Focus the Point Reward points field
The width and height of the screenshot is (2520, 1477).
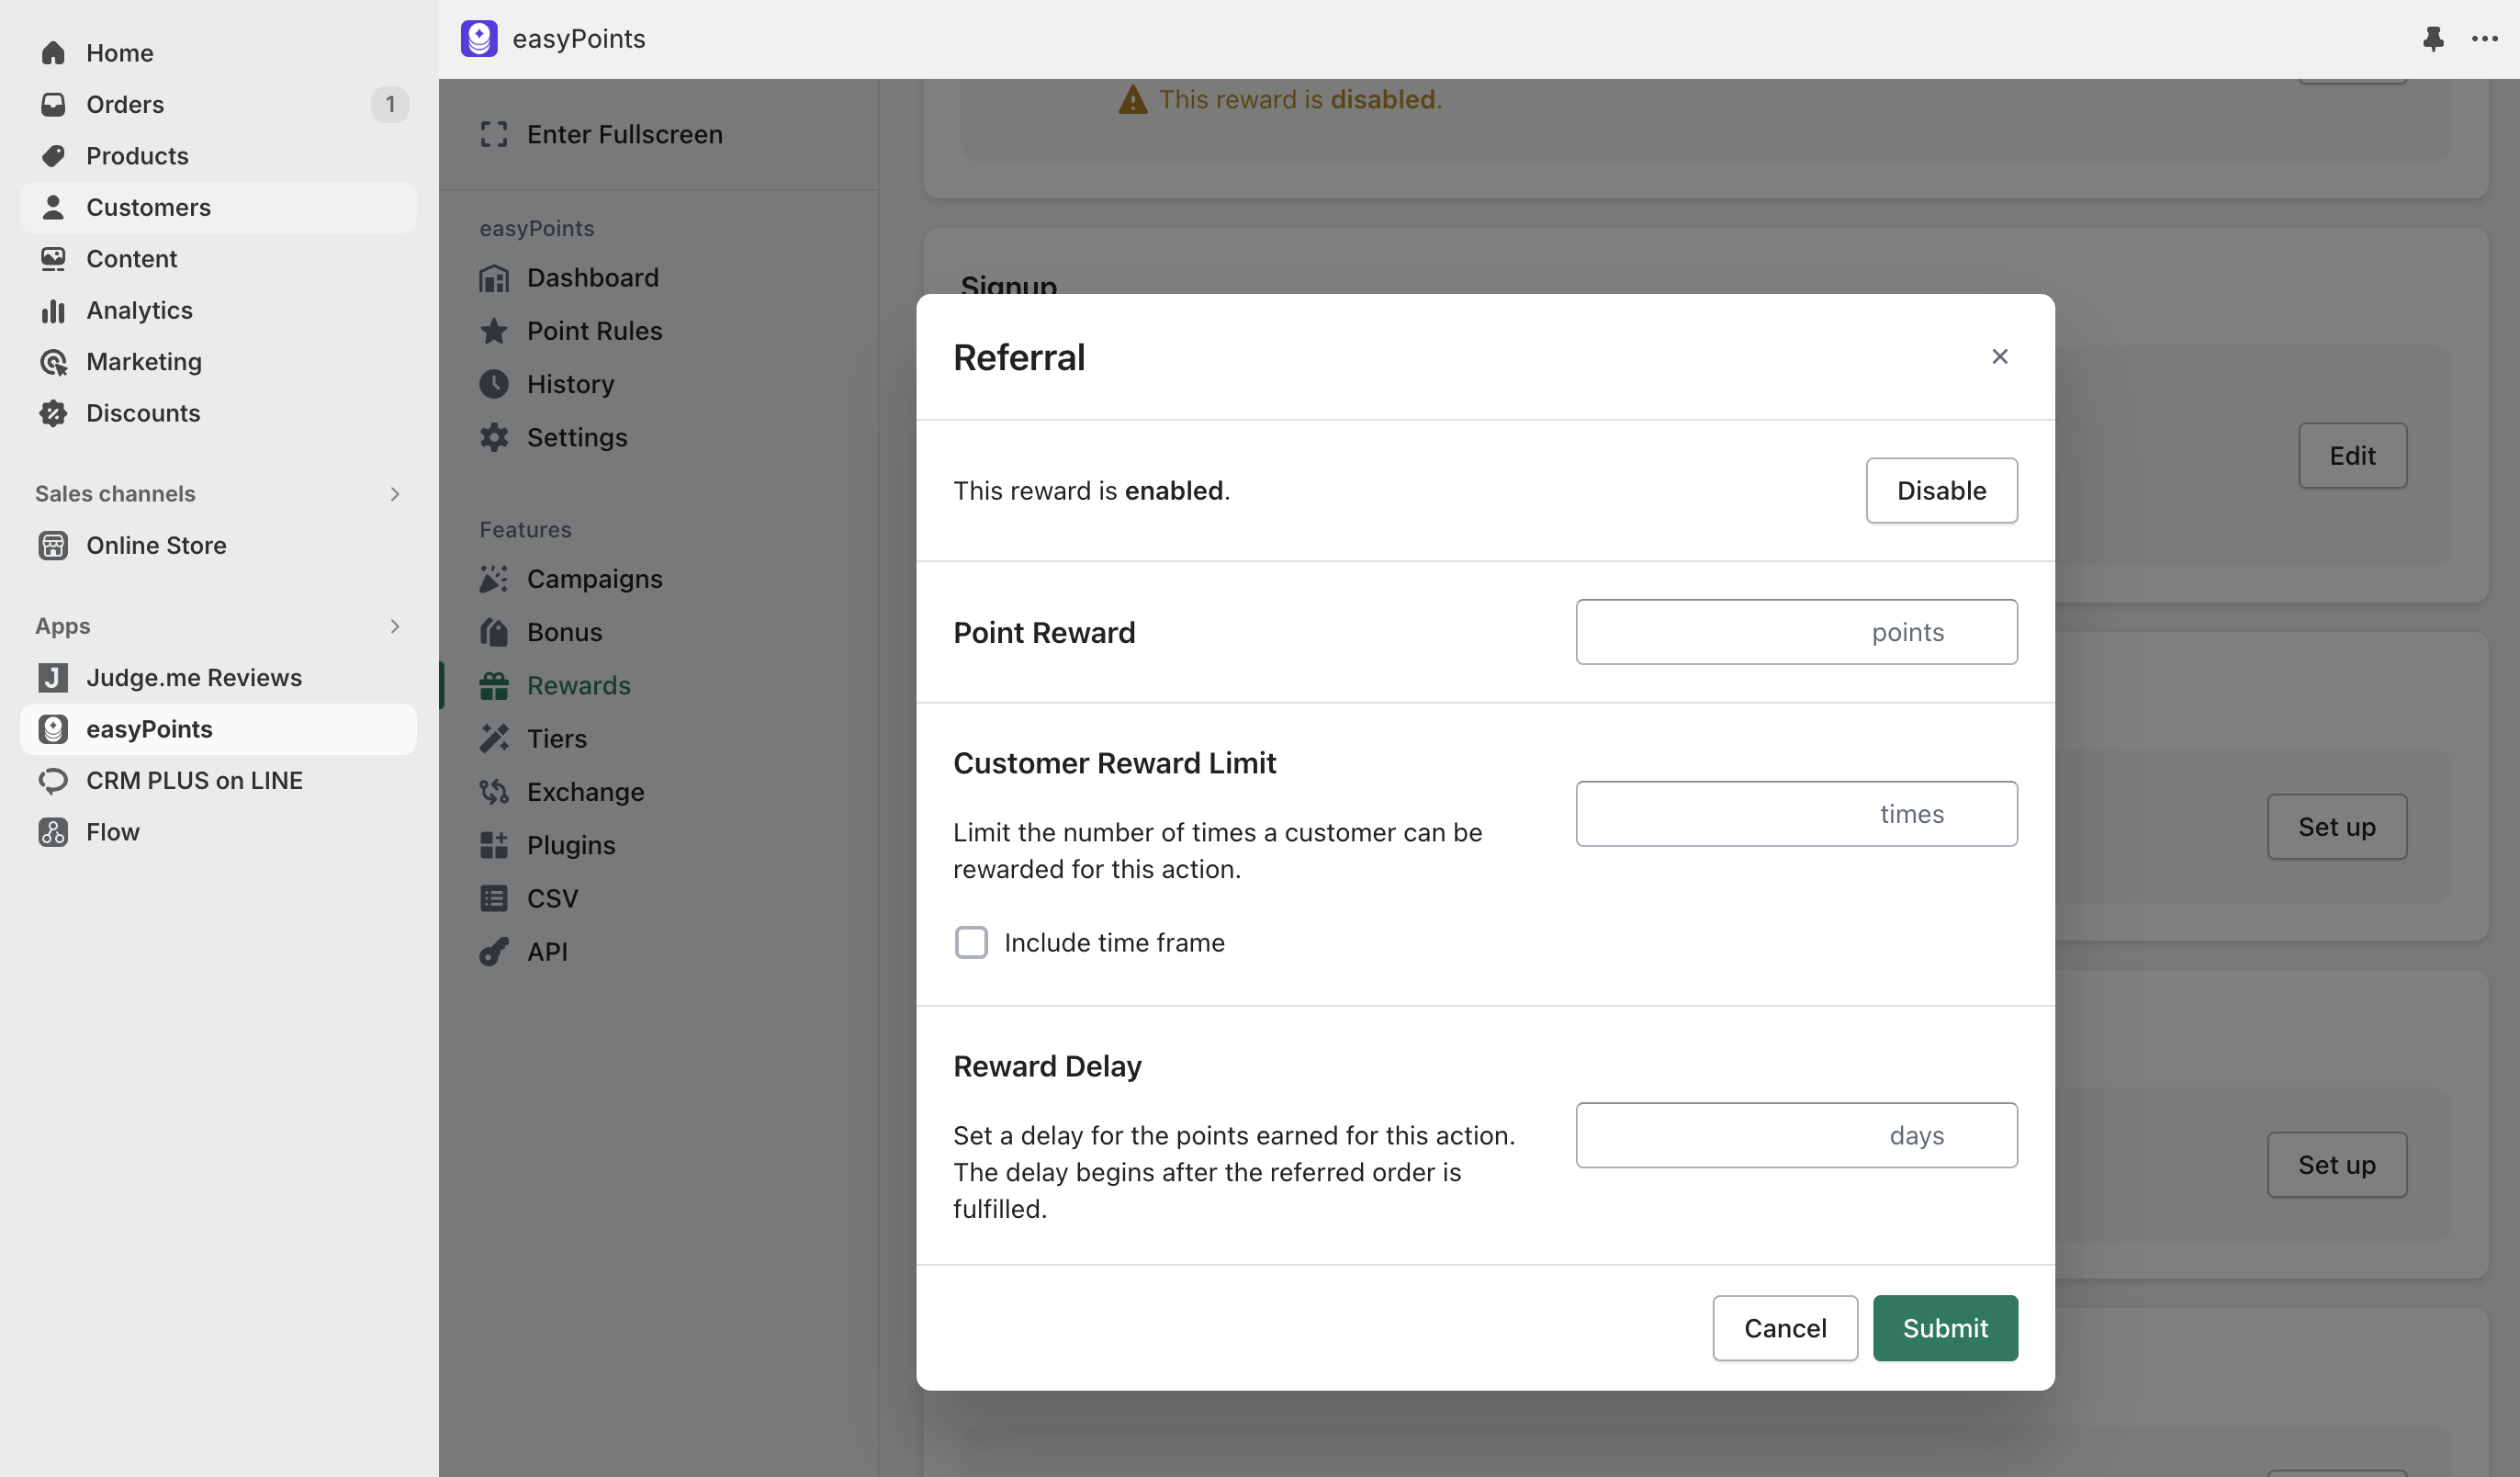coord(1796,632)
